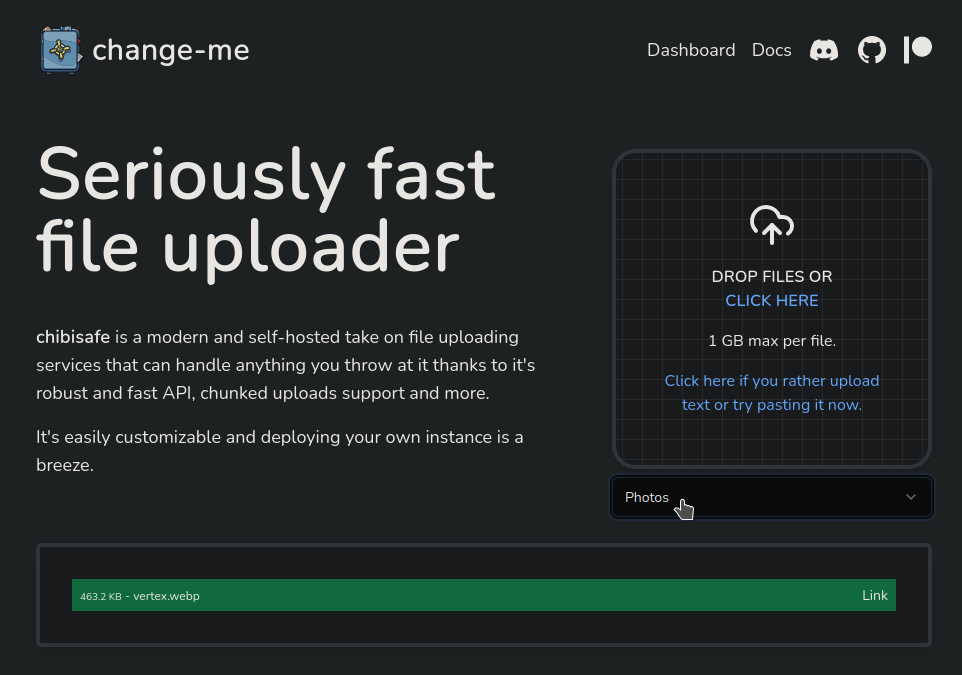
Task: Expand the album selector chevron arrow
Action: point(911,497)
